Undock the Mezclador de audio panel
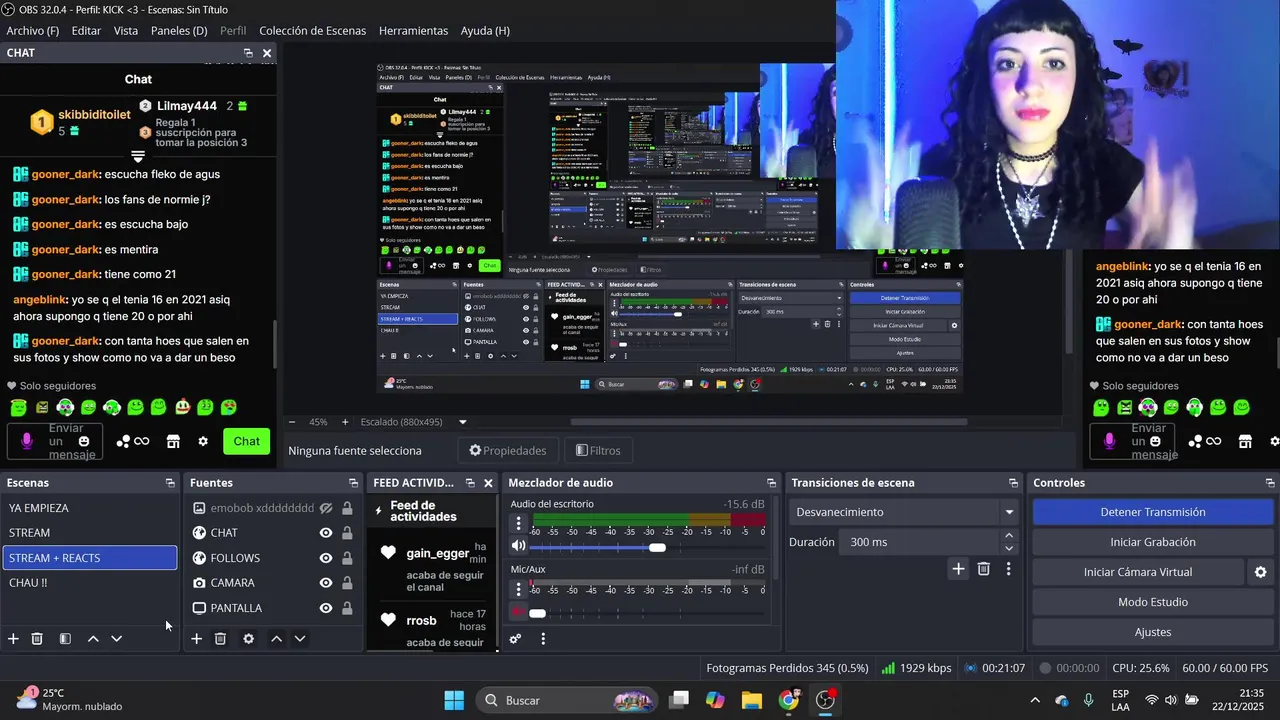The width and height of the screenshot is (1280, 720). tap(771, 483)
